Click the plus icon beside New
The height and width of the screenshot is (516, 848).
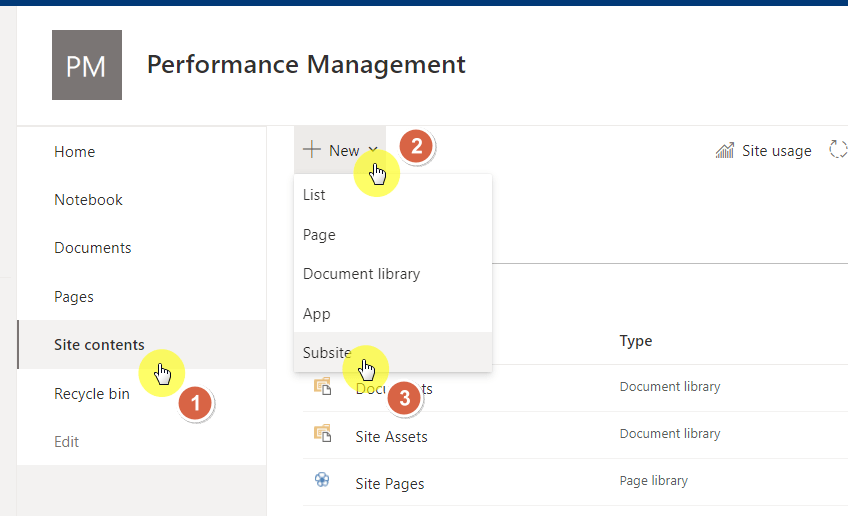coord(312,149)
